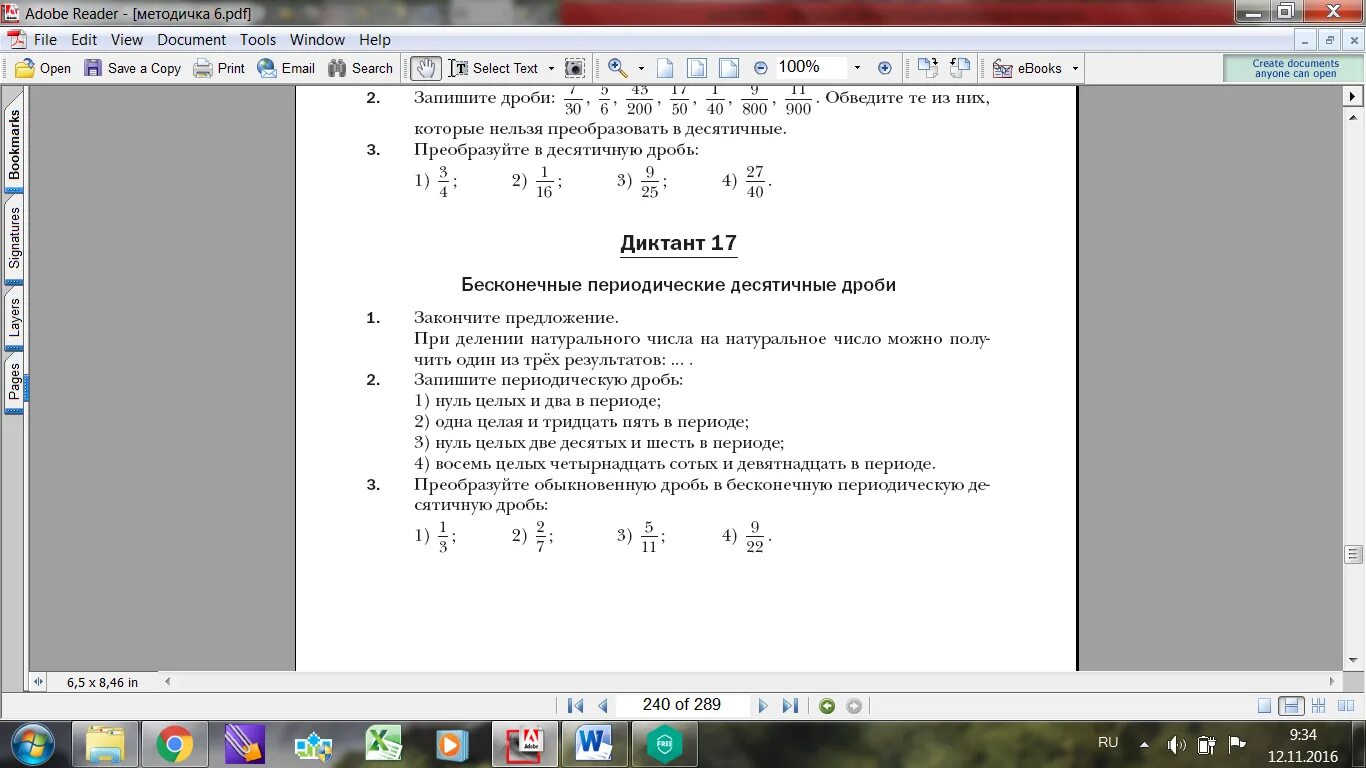
Task: Click the Email toolbar button
Action: (x=286, y=68)
